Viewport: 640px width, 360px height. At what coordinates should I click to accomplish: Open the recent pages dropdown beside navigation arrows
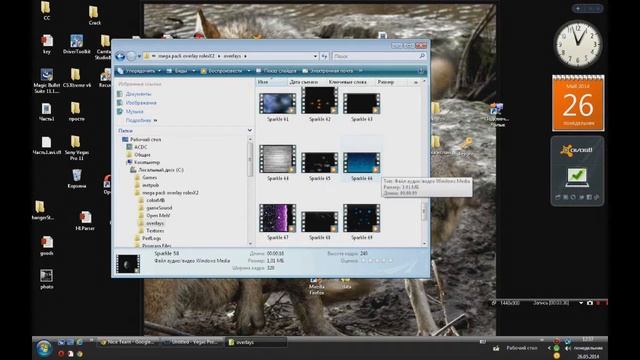[x=139, y=56]
